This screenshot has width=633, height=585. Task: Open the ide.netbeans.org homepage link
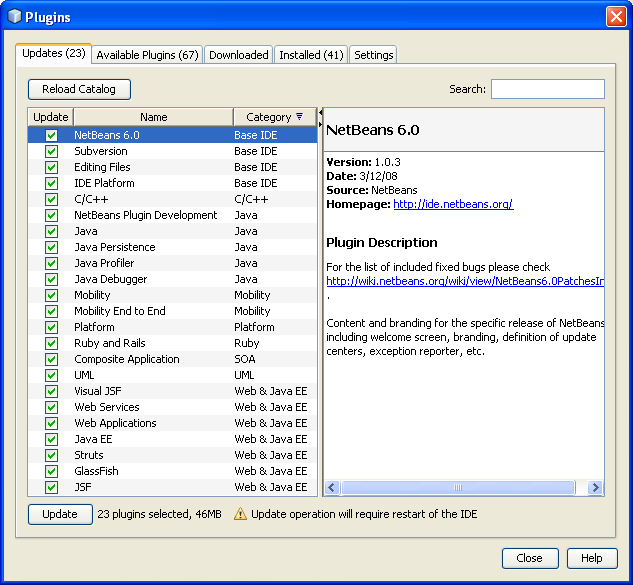point(452,204)
